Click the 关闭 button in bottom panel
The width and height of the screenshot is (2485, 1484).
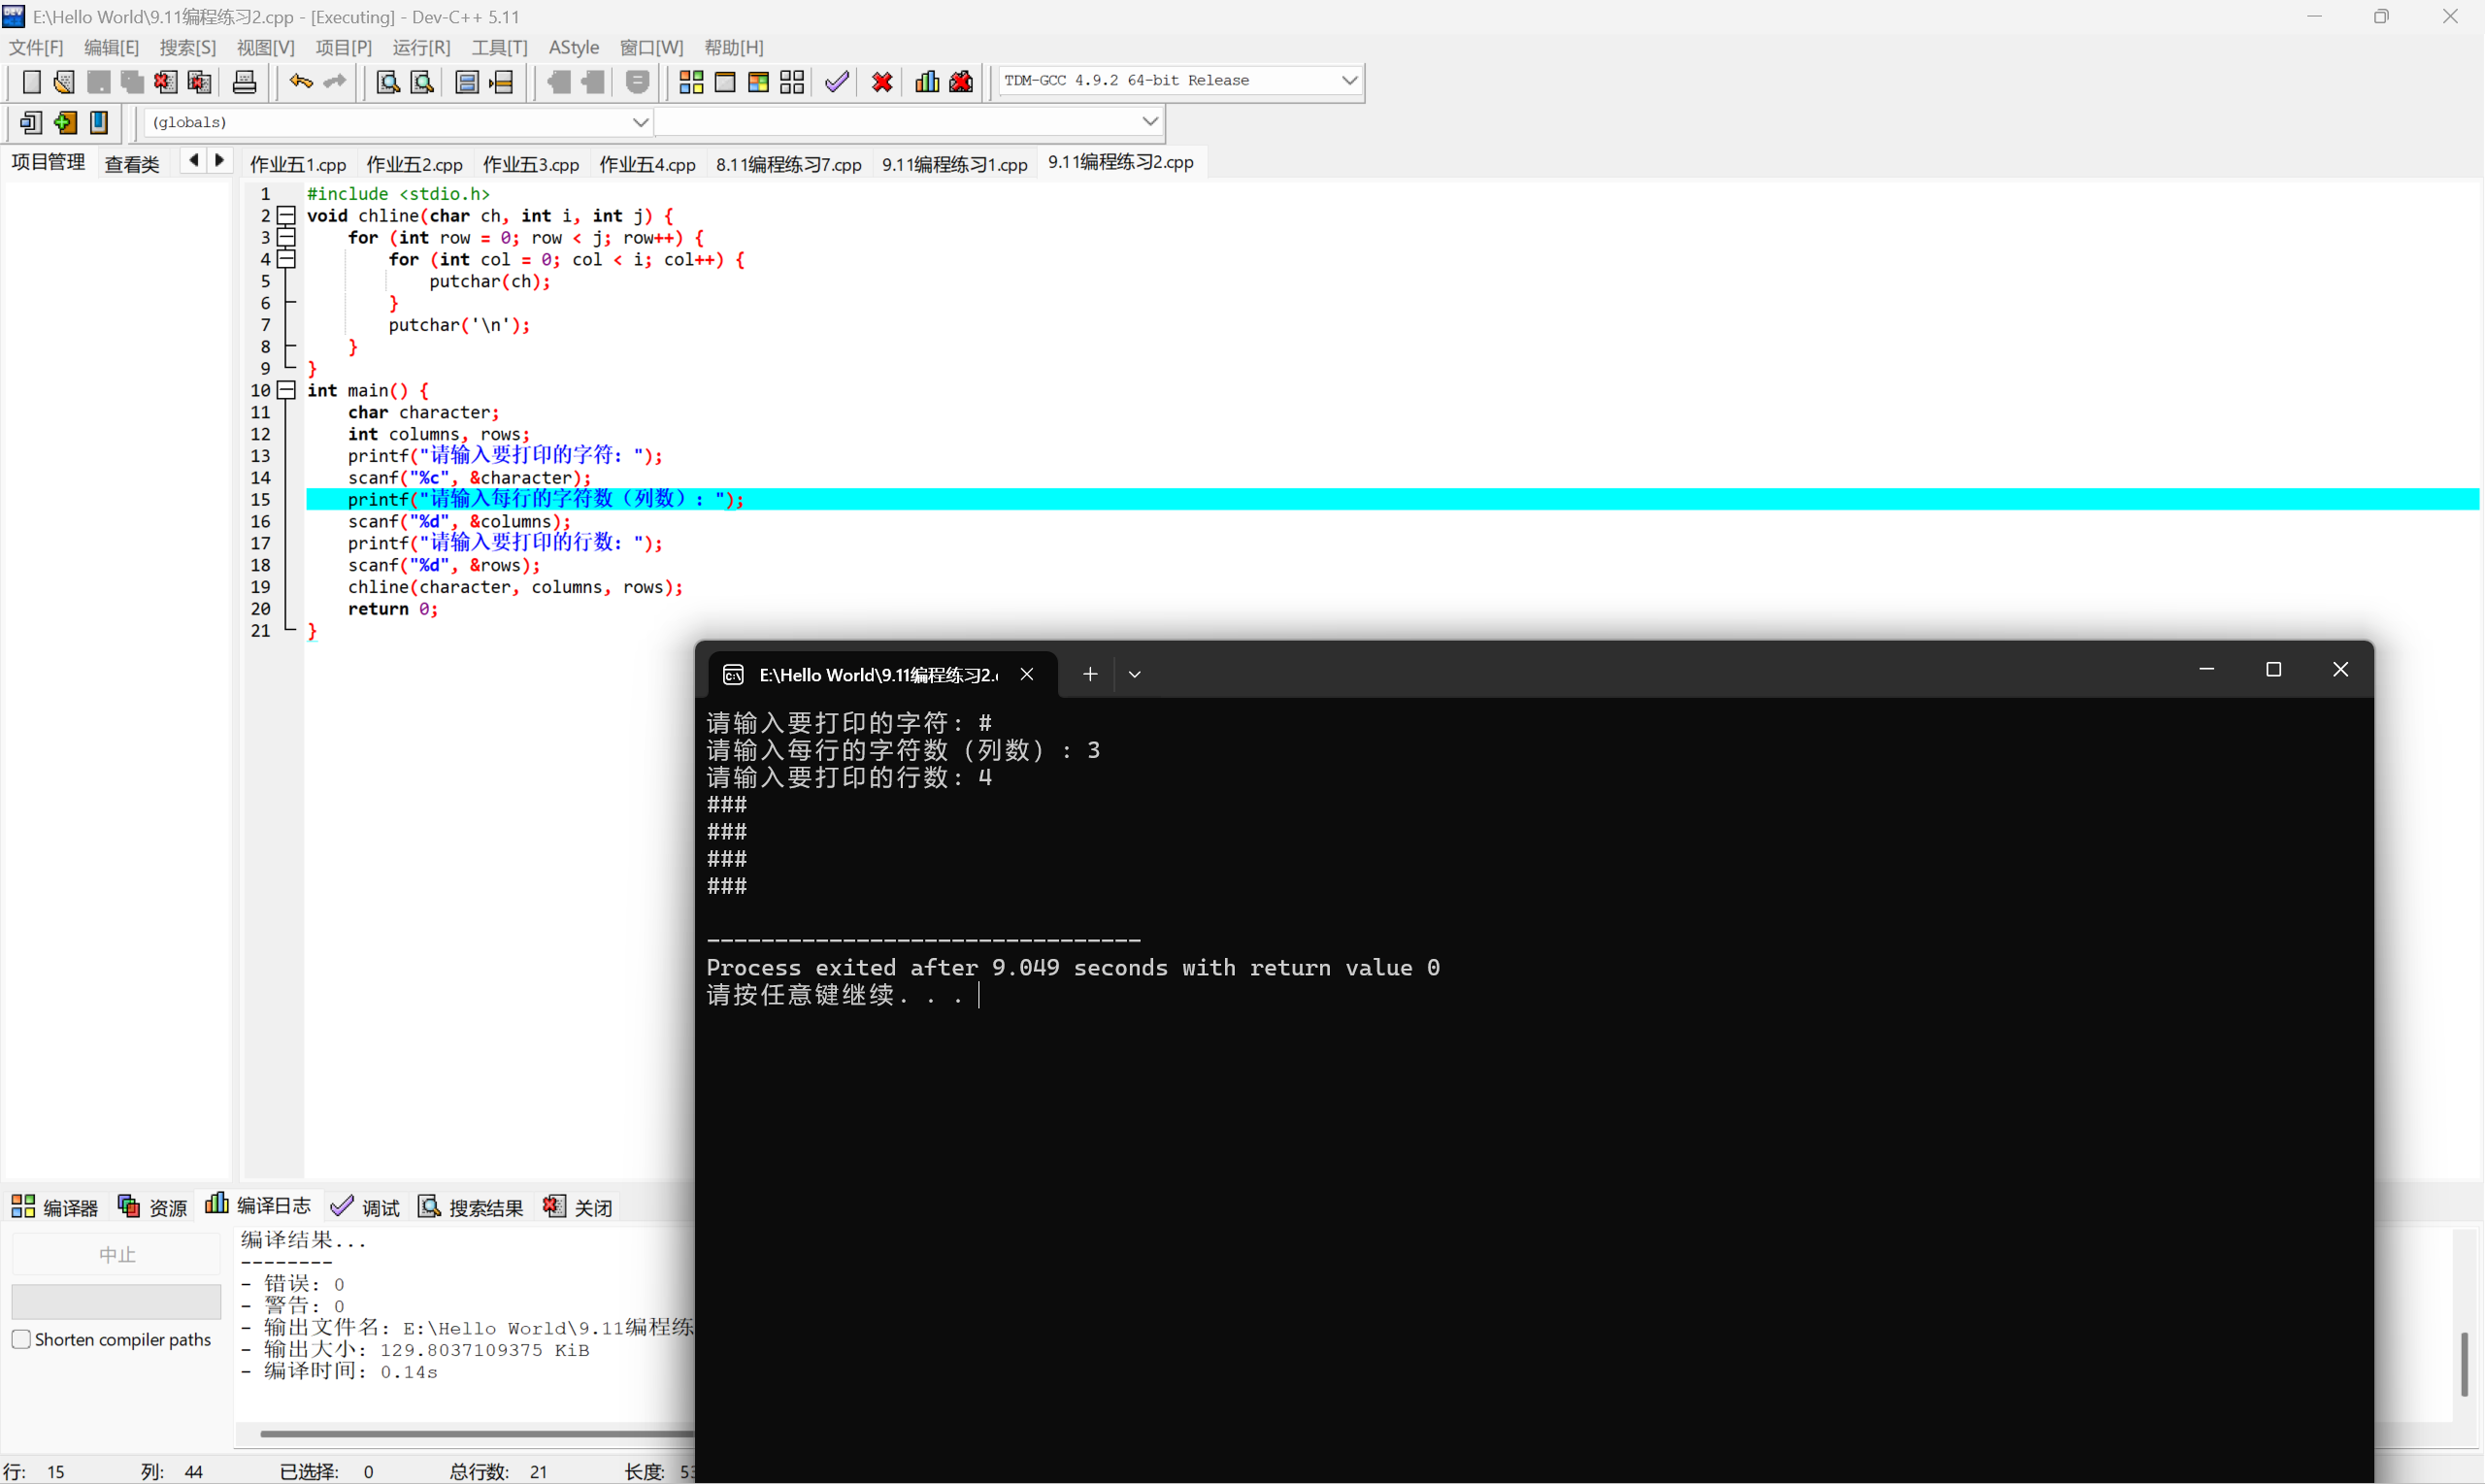point(579,1207)
